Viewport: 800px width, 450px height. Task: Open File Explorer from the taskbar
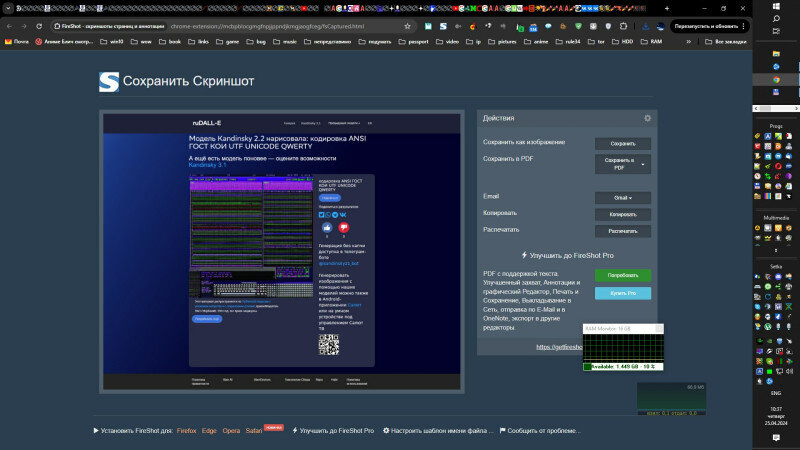pyautogui.click(x=776, y=54)
